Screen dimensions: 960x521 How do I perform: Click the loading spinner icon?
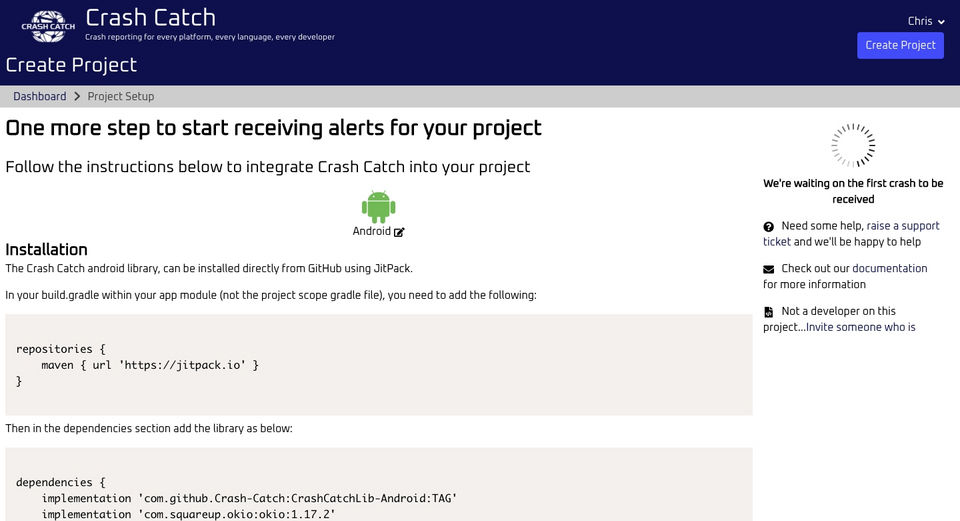(x=853, y=146)
